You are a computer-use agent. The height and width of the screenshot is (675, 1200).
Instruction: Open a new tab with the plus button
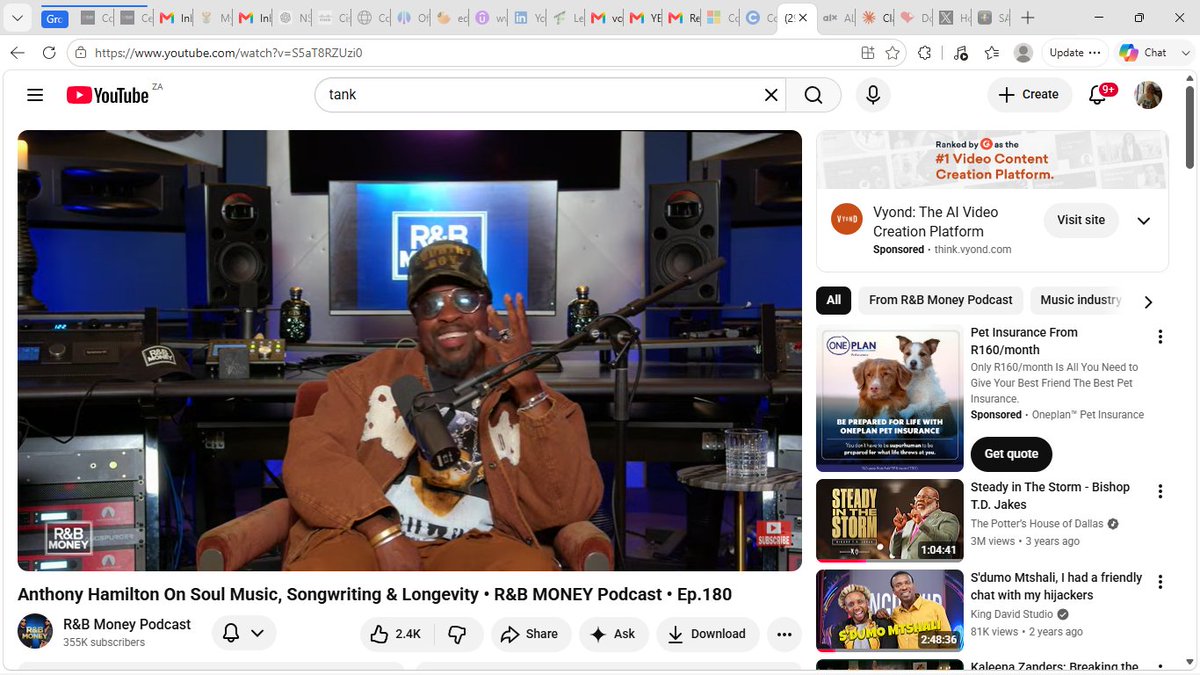point(1028,18)
